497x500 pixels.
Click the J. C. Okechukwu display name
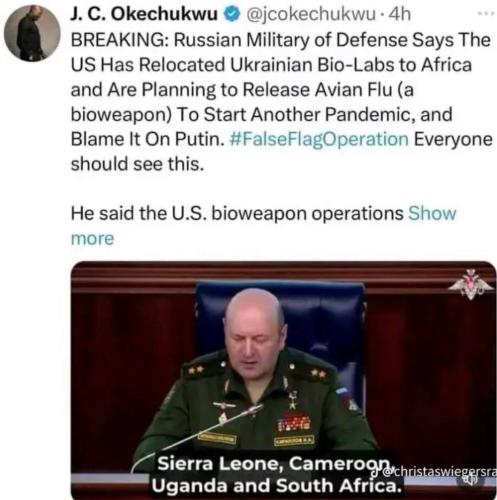click(144, 14)
